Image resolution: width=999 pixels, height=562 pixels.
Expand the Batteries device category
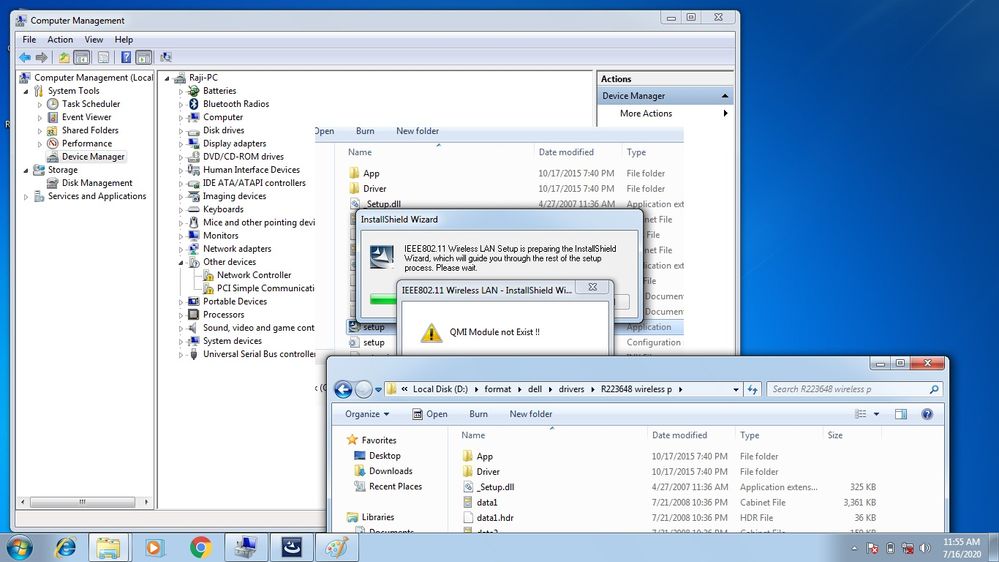(x=182, y=91)
